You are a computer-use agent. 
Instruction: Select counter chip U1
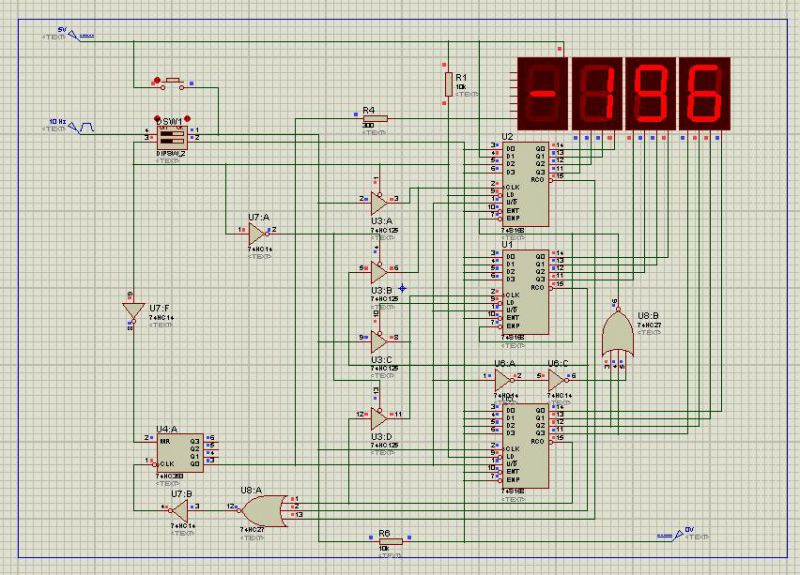pyautogui.click(x=525, y=292)
